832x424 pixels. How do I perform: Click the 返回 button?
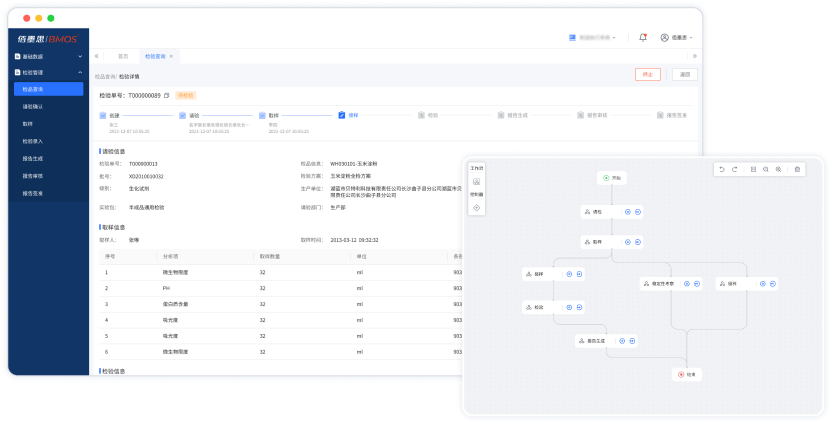pyautogui.click(x=684, y=74)
